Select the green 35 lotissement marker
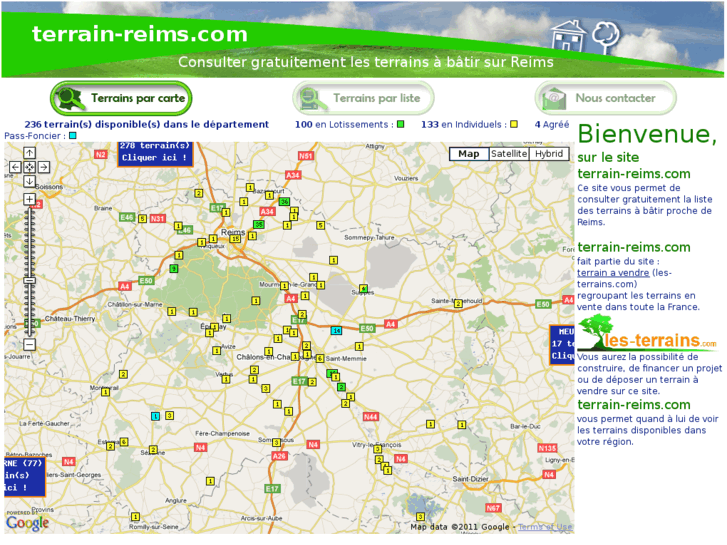The image size is (727, 545). [x=259, y=225]
